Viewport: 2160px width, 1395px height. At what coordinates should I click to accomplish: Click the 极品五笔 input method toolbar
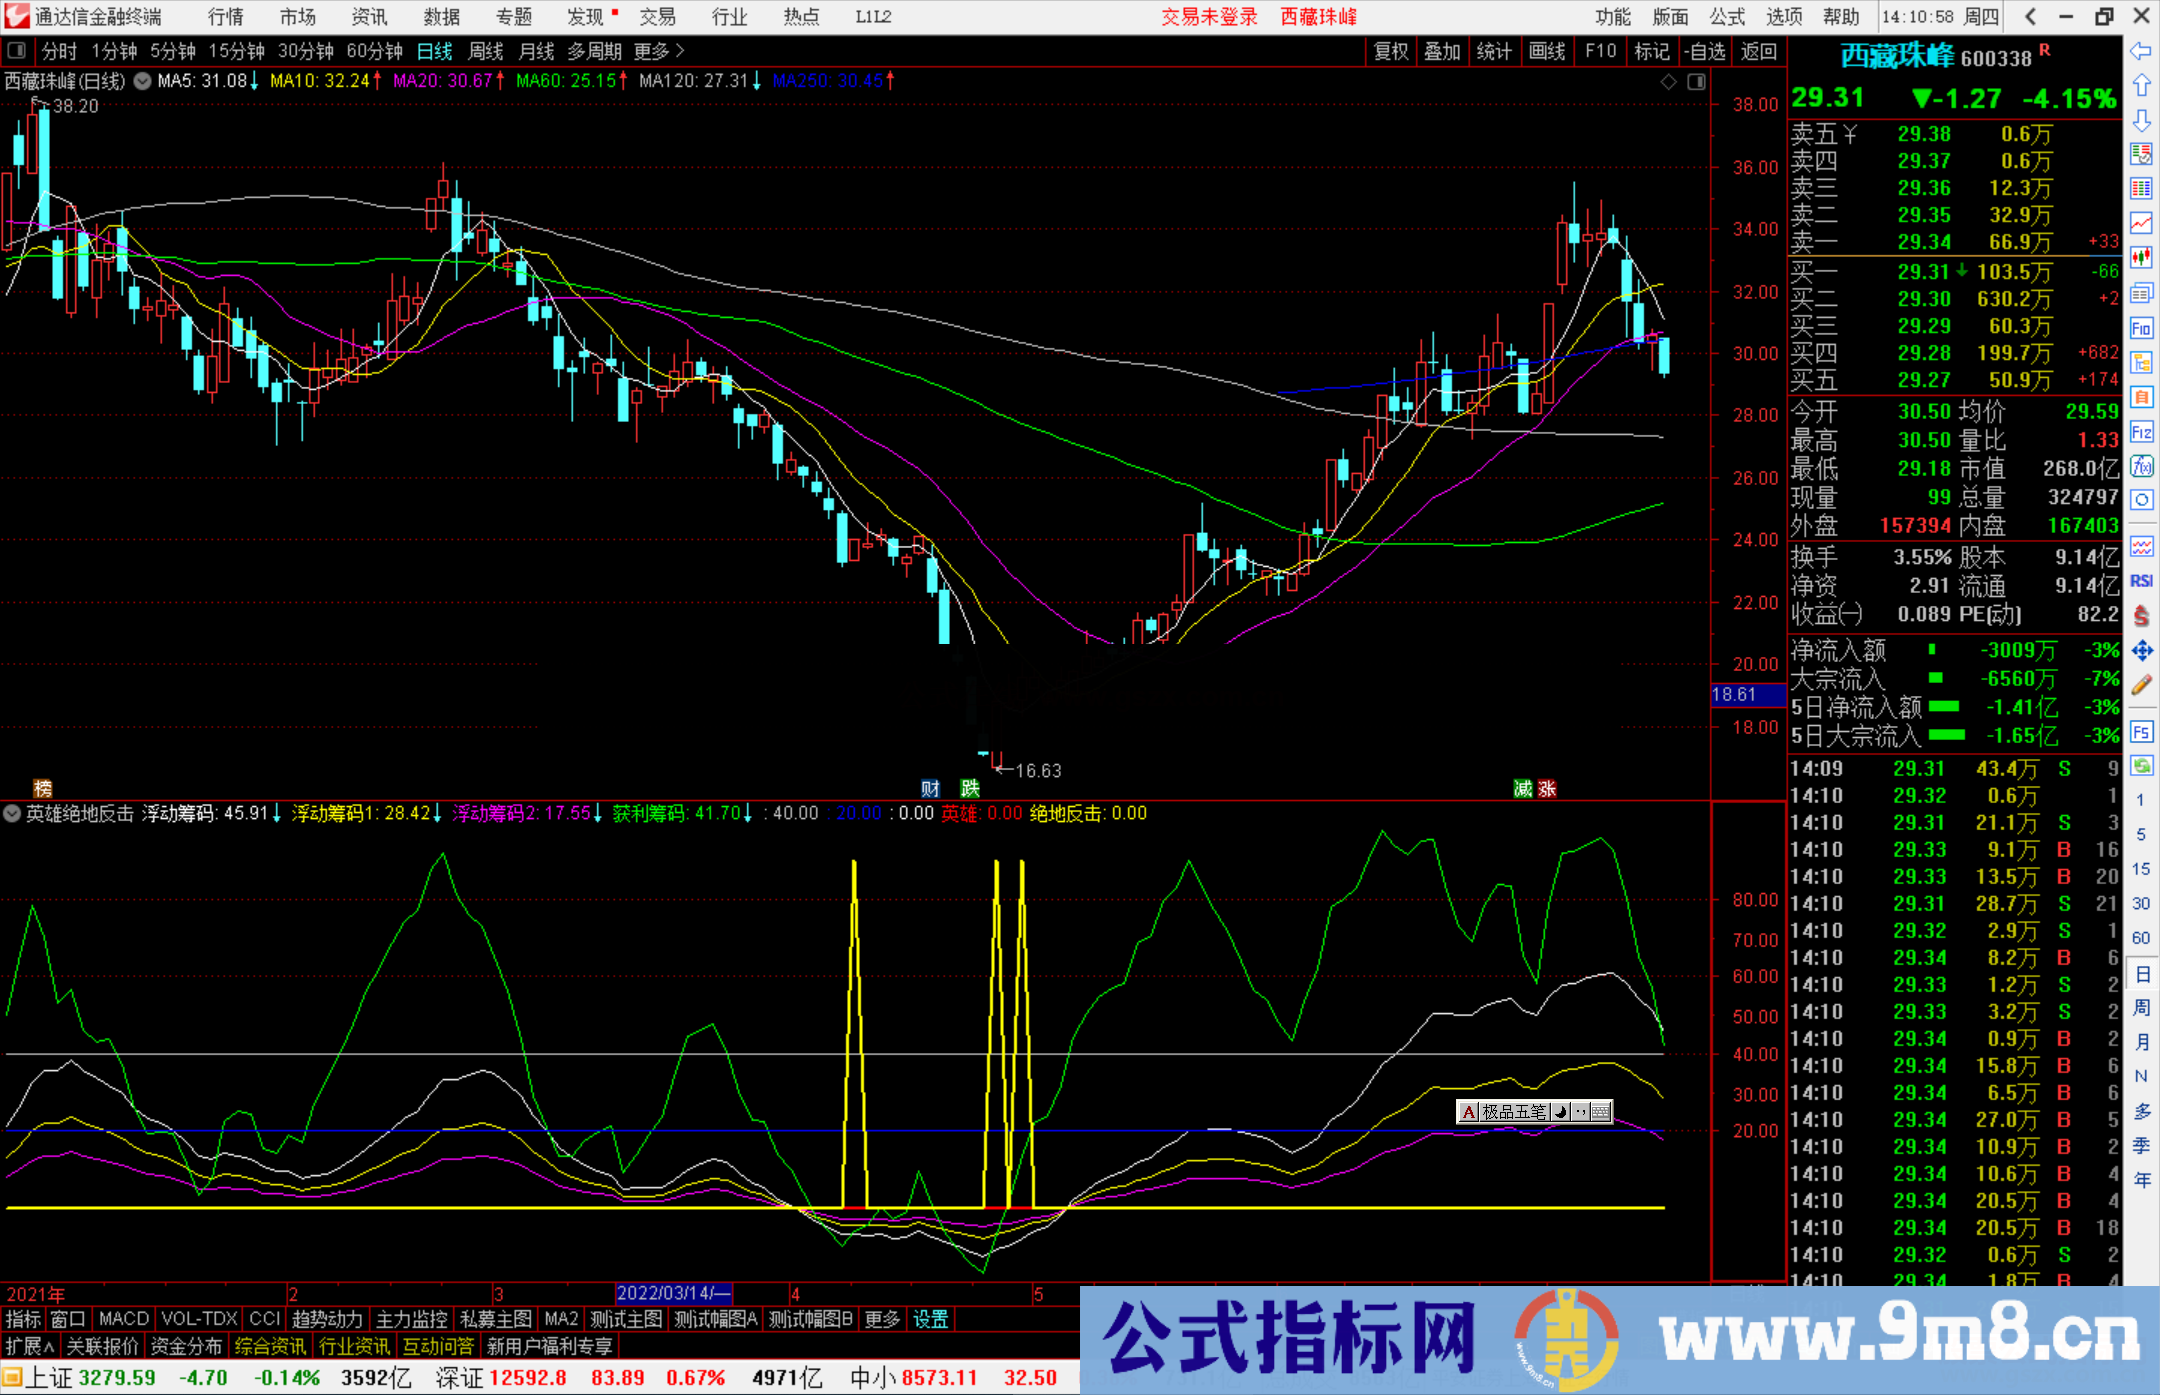coord(1534,1112)
